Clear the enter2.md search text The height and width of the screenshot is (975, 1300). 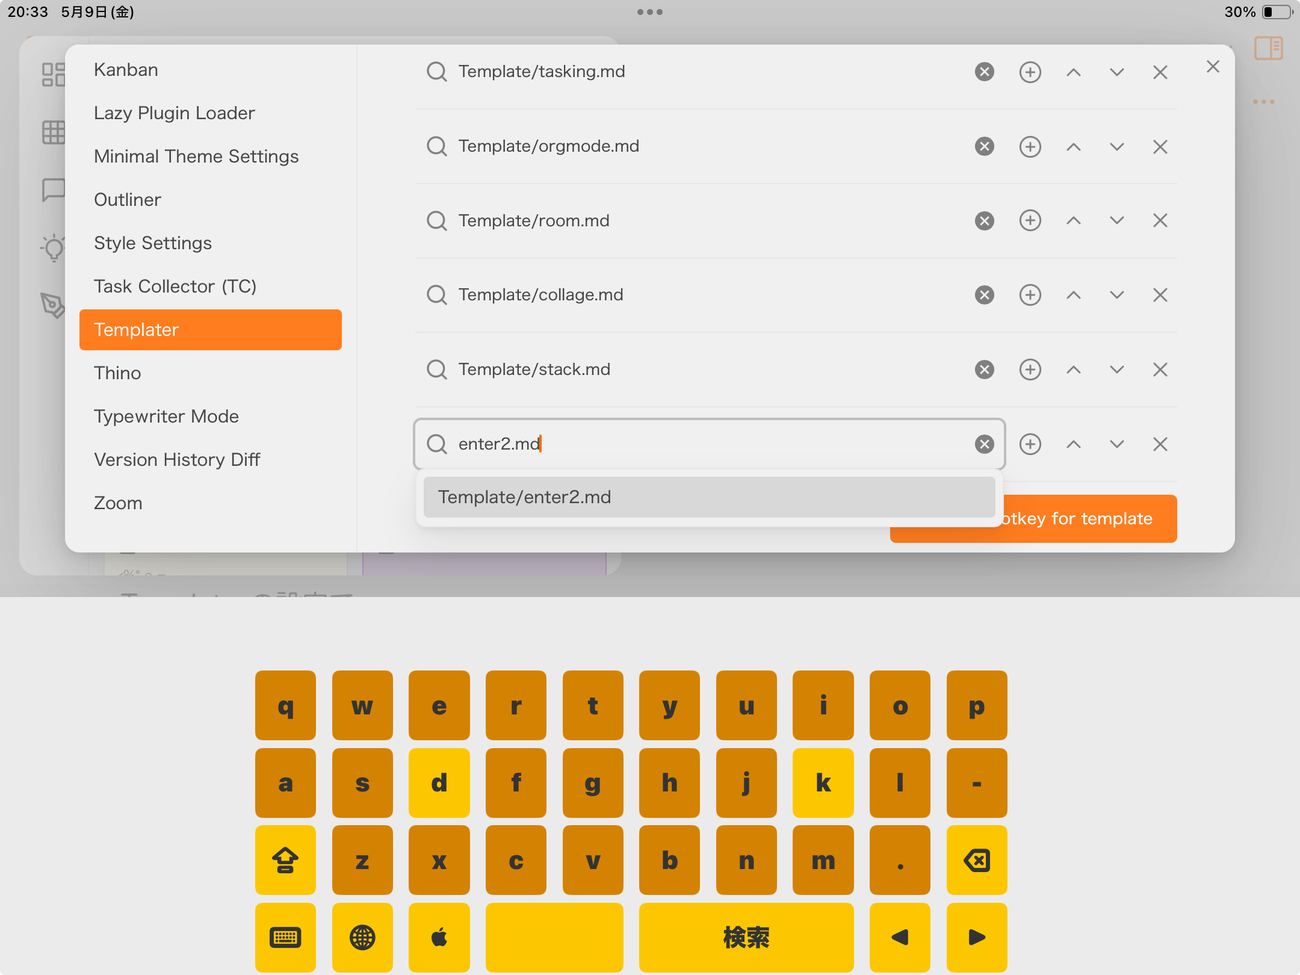985,444
